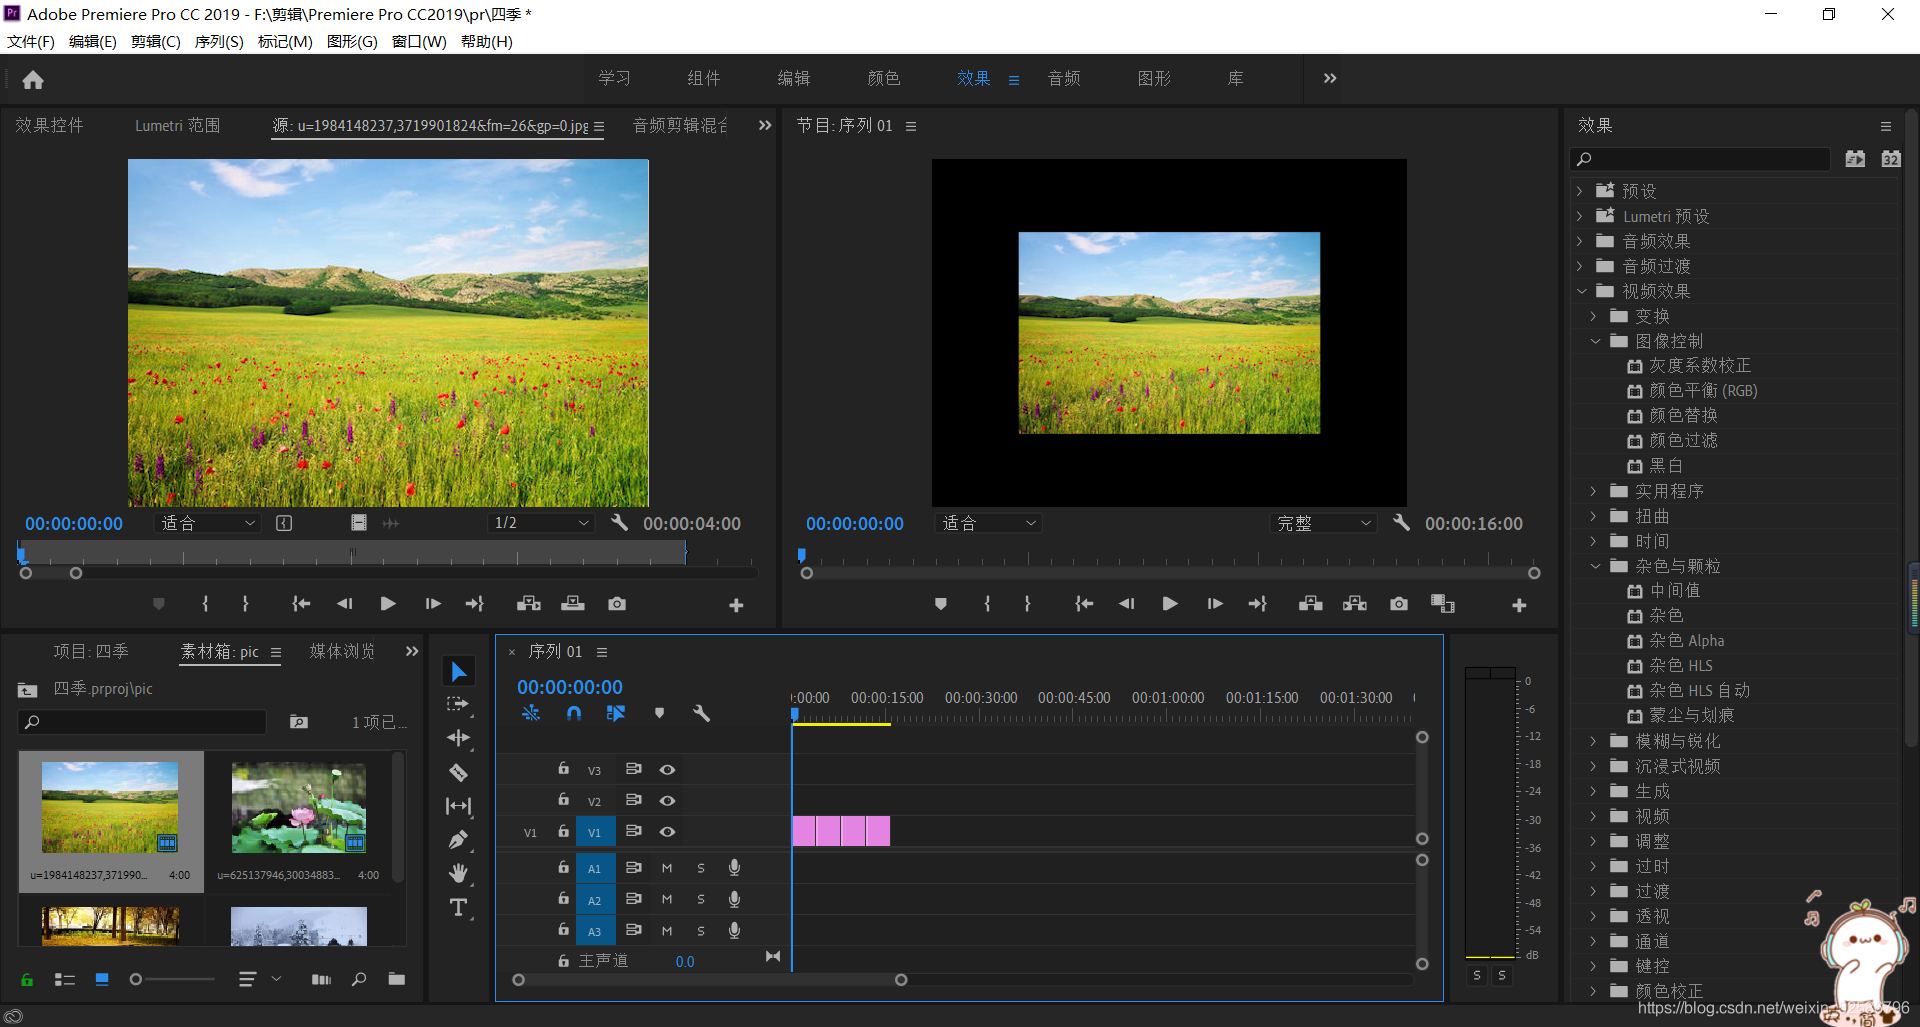The image size is (1920, 1027).
Task: Expand the 模糊与锐化 folder
Action: [x=1594, y=741]
